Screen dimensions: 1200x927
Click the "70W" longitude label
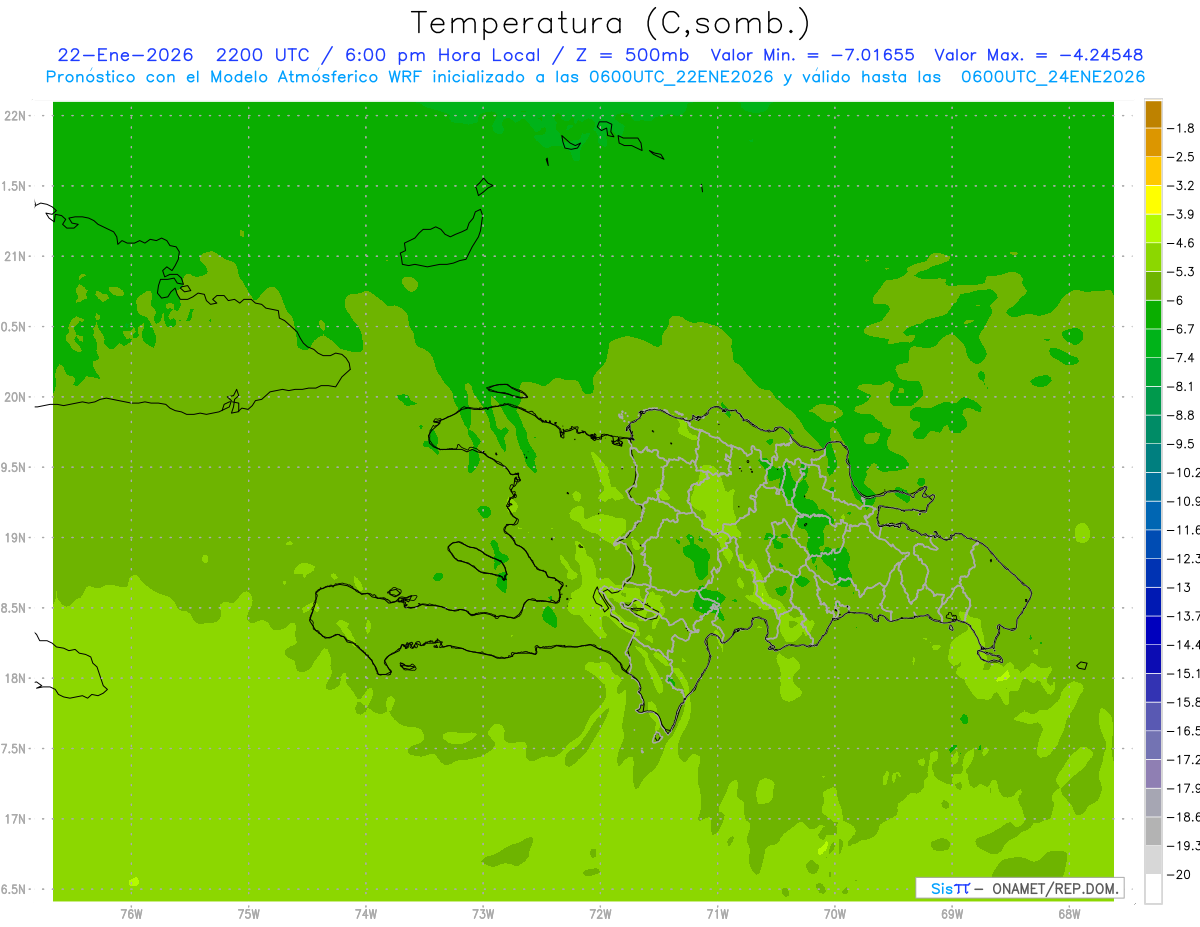click(x=835, y=914)
